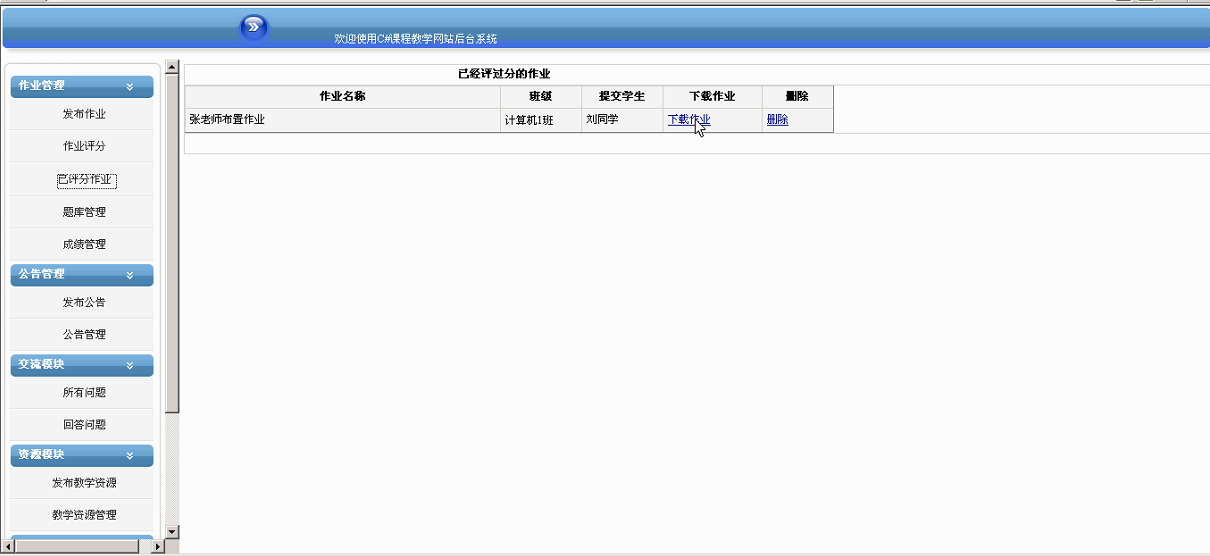Select the 刘同学 cell
The width and height of the screenshot is (1210, 556).
click(622, 120)
